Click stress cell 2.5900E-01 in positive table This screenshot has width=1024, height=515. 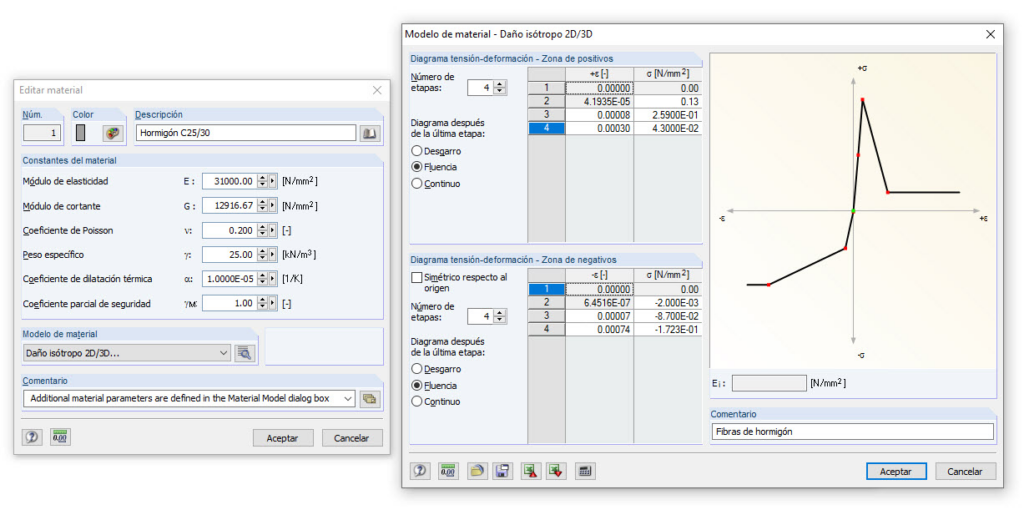[667, 115]
